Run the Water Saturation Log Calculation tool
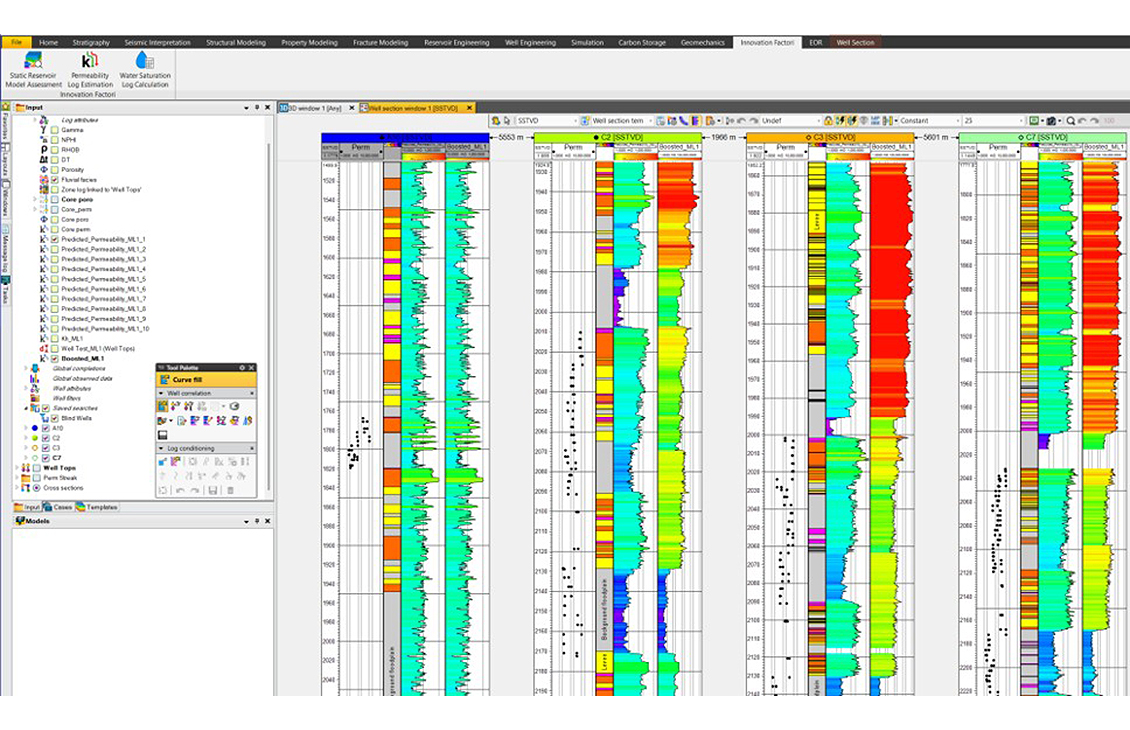Screen dimensions: 1130x730 (x=145, y=70)
